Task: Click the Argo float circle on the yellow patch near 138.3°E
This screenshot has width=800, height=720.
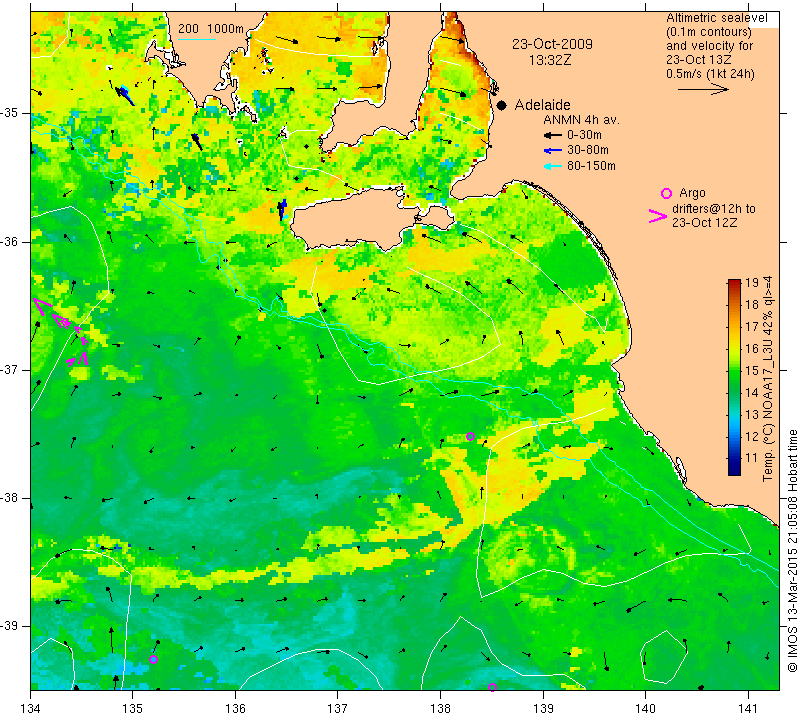Action: point(470,436)
